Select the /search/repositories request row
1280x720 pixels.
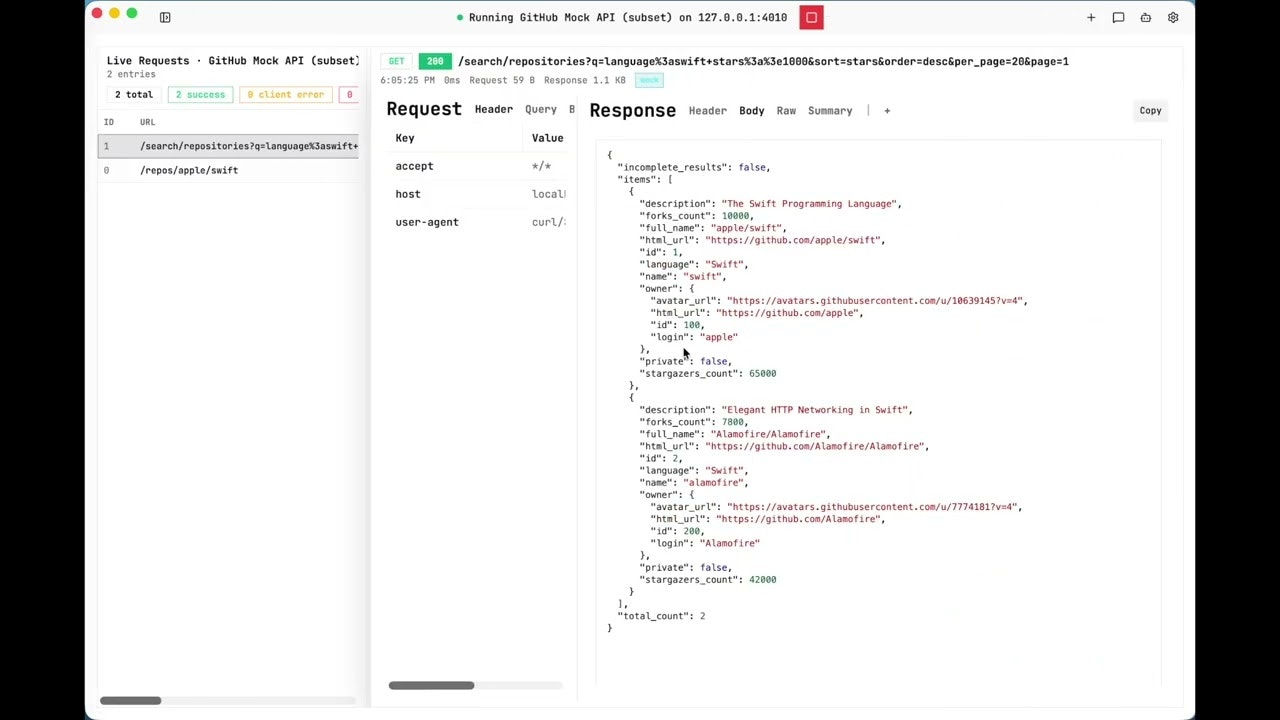pyautogui.click(x=228, y=146)
